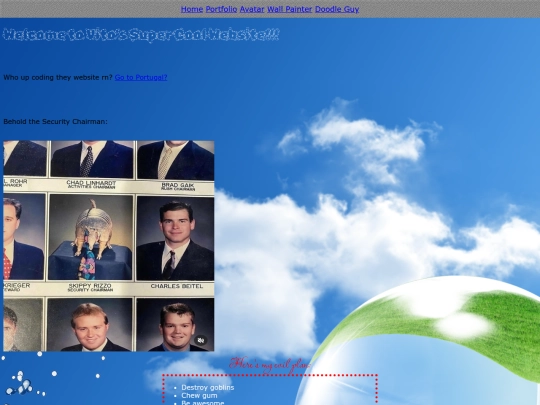Select the 'Behold the Security Chairman:' text

point(55,122)
